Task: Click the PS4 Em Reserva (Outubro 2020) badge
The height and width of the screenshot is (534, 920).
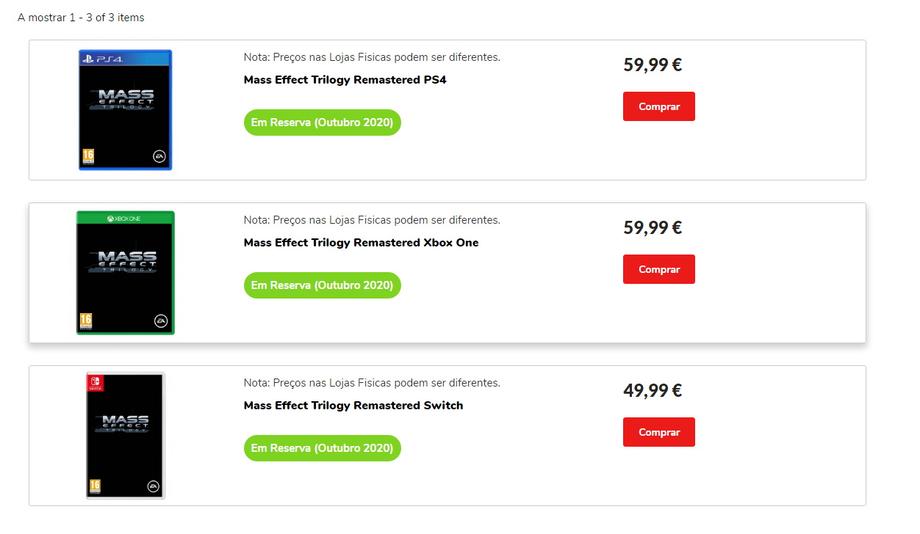Action: tap(322, 123)
